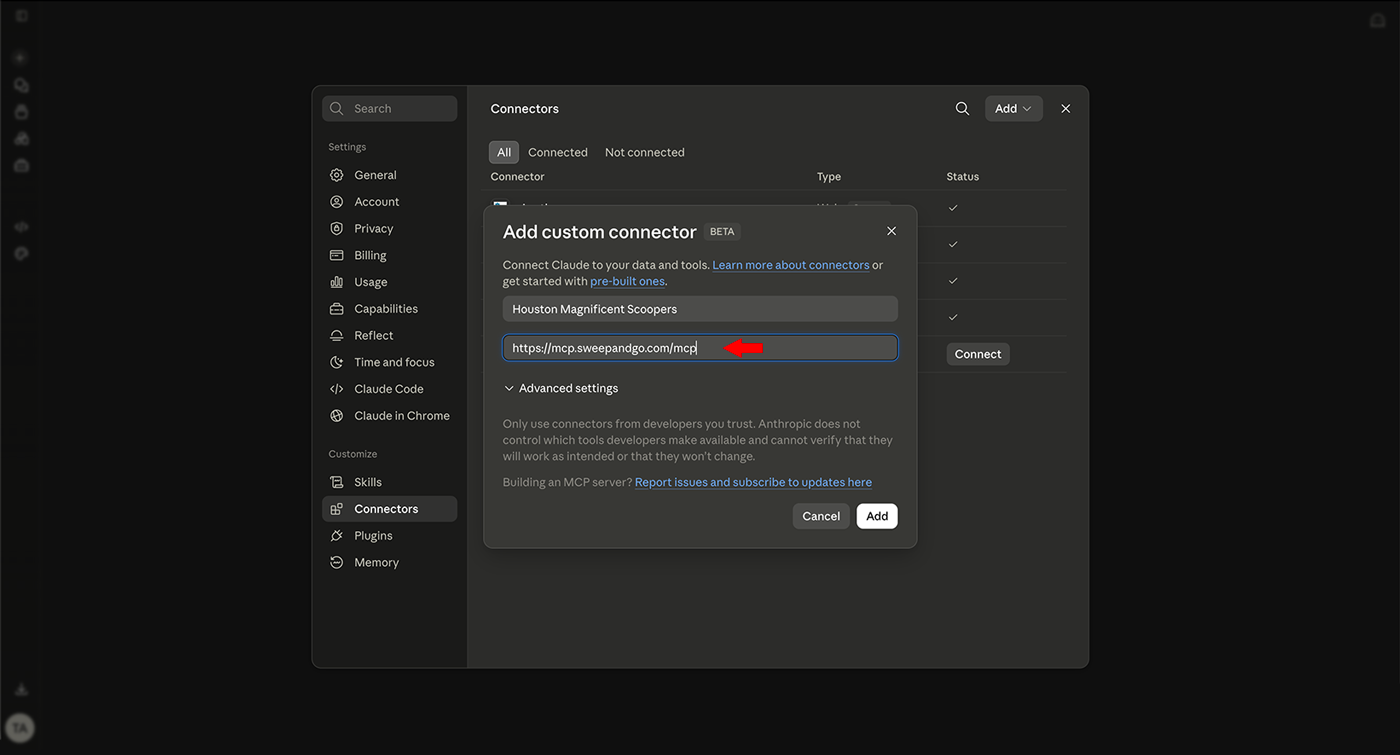This screenshot has height=755, width=1400.
Task: Close the Add custom connector dialog
Action: (891, 231)
